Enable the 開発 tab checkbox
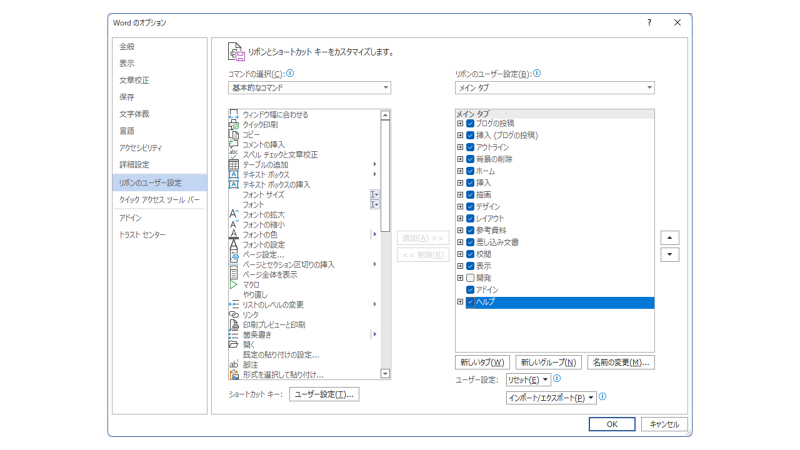The width and height of the screenshot is (800, 450). tap(470, 278)
